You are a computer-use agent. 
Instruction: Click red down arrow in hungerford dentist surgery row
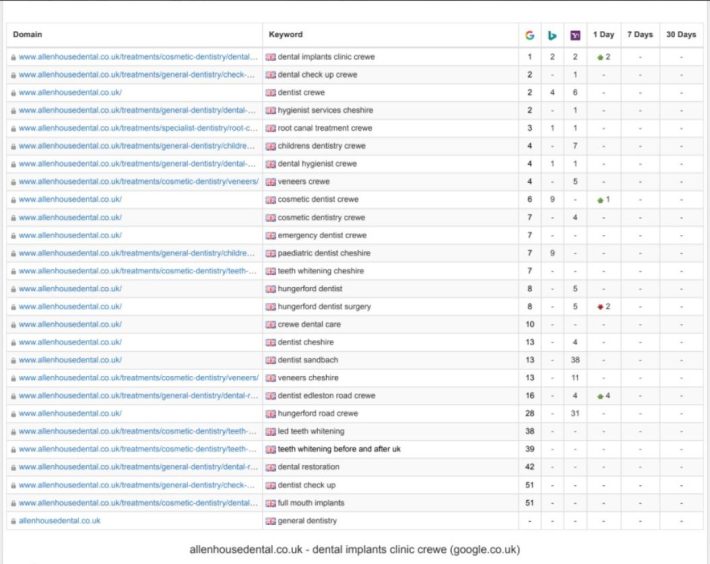click(600, 306)
